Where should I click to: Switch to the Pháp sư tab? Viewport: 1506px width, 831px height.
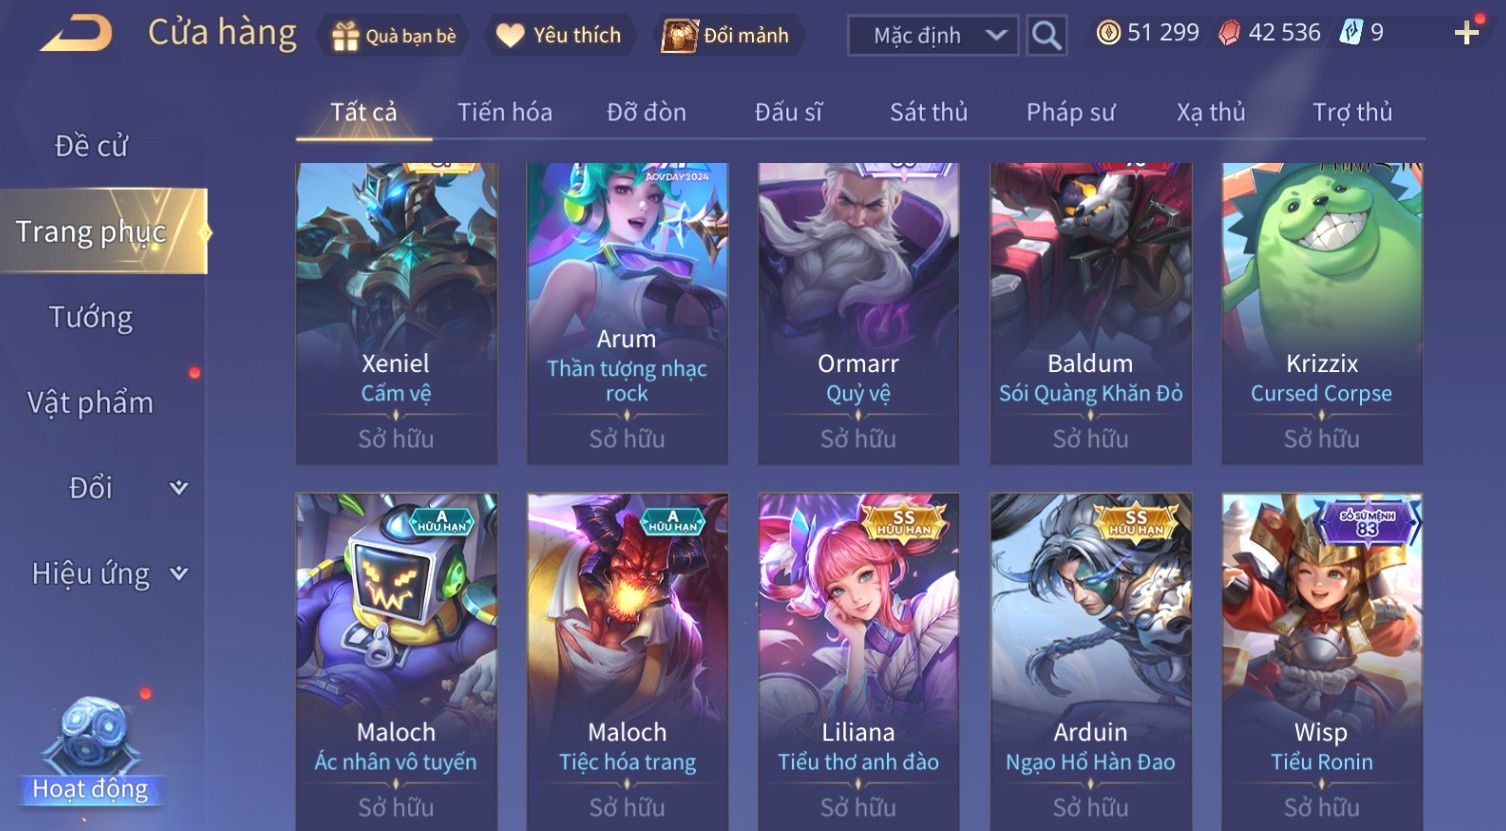[1070, 112]
